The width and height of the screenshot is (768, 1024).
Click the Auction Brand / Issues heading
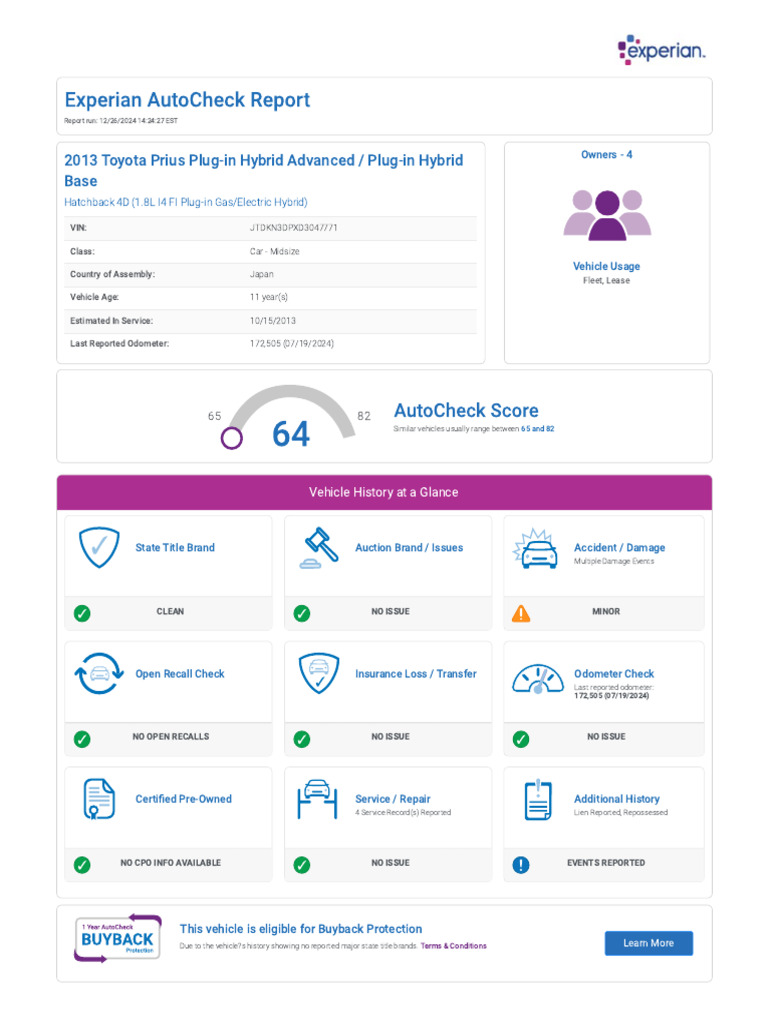(x=409, y=547)
